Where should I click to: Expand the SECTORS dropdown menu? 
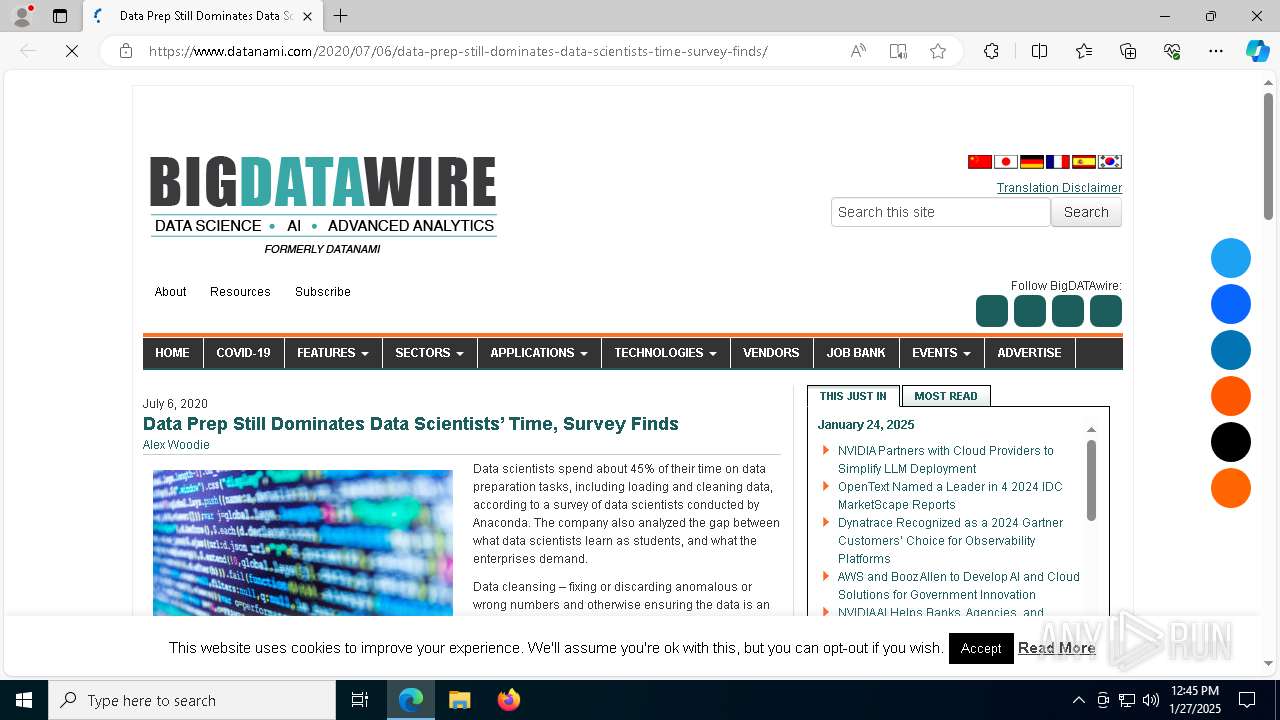429,353
